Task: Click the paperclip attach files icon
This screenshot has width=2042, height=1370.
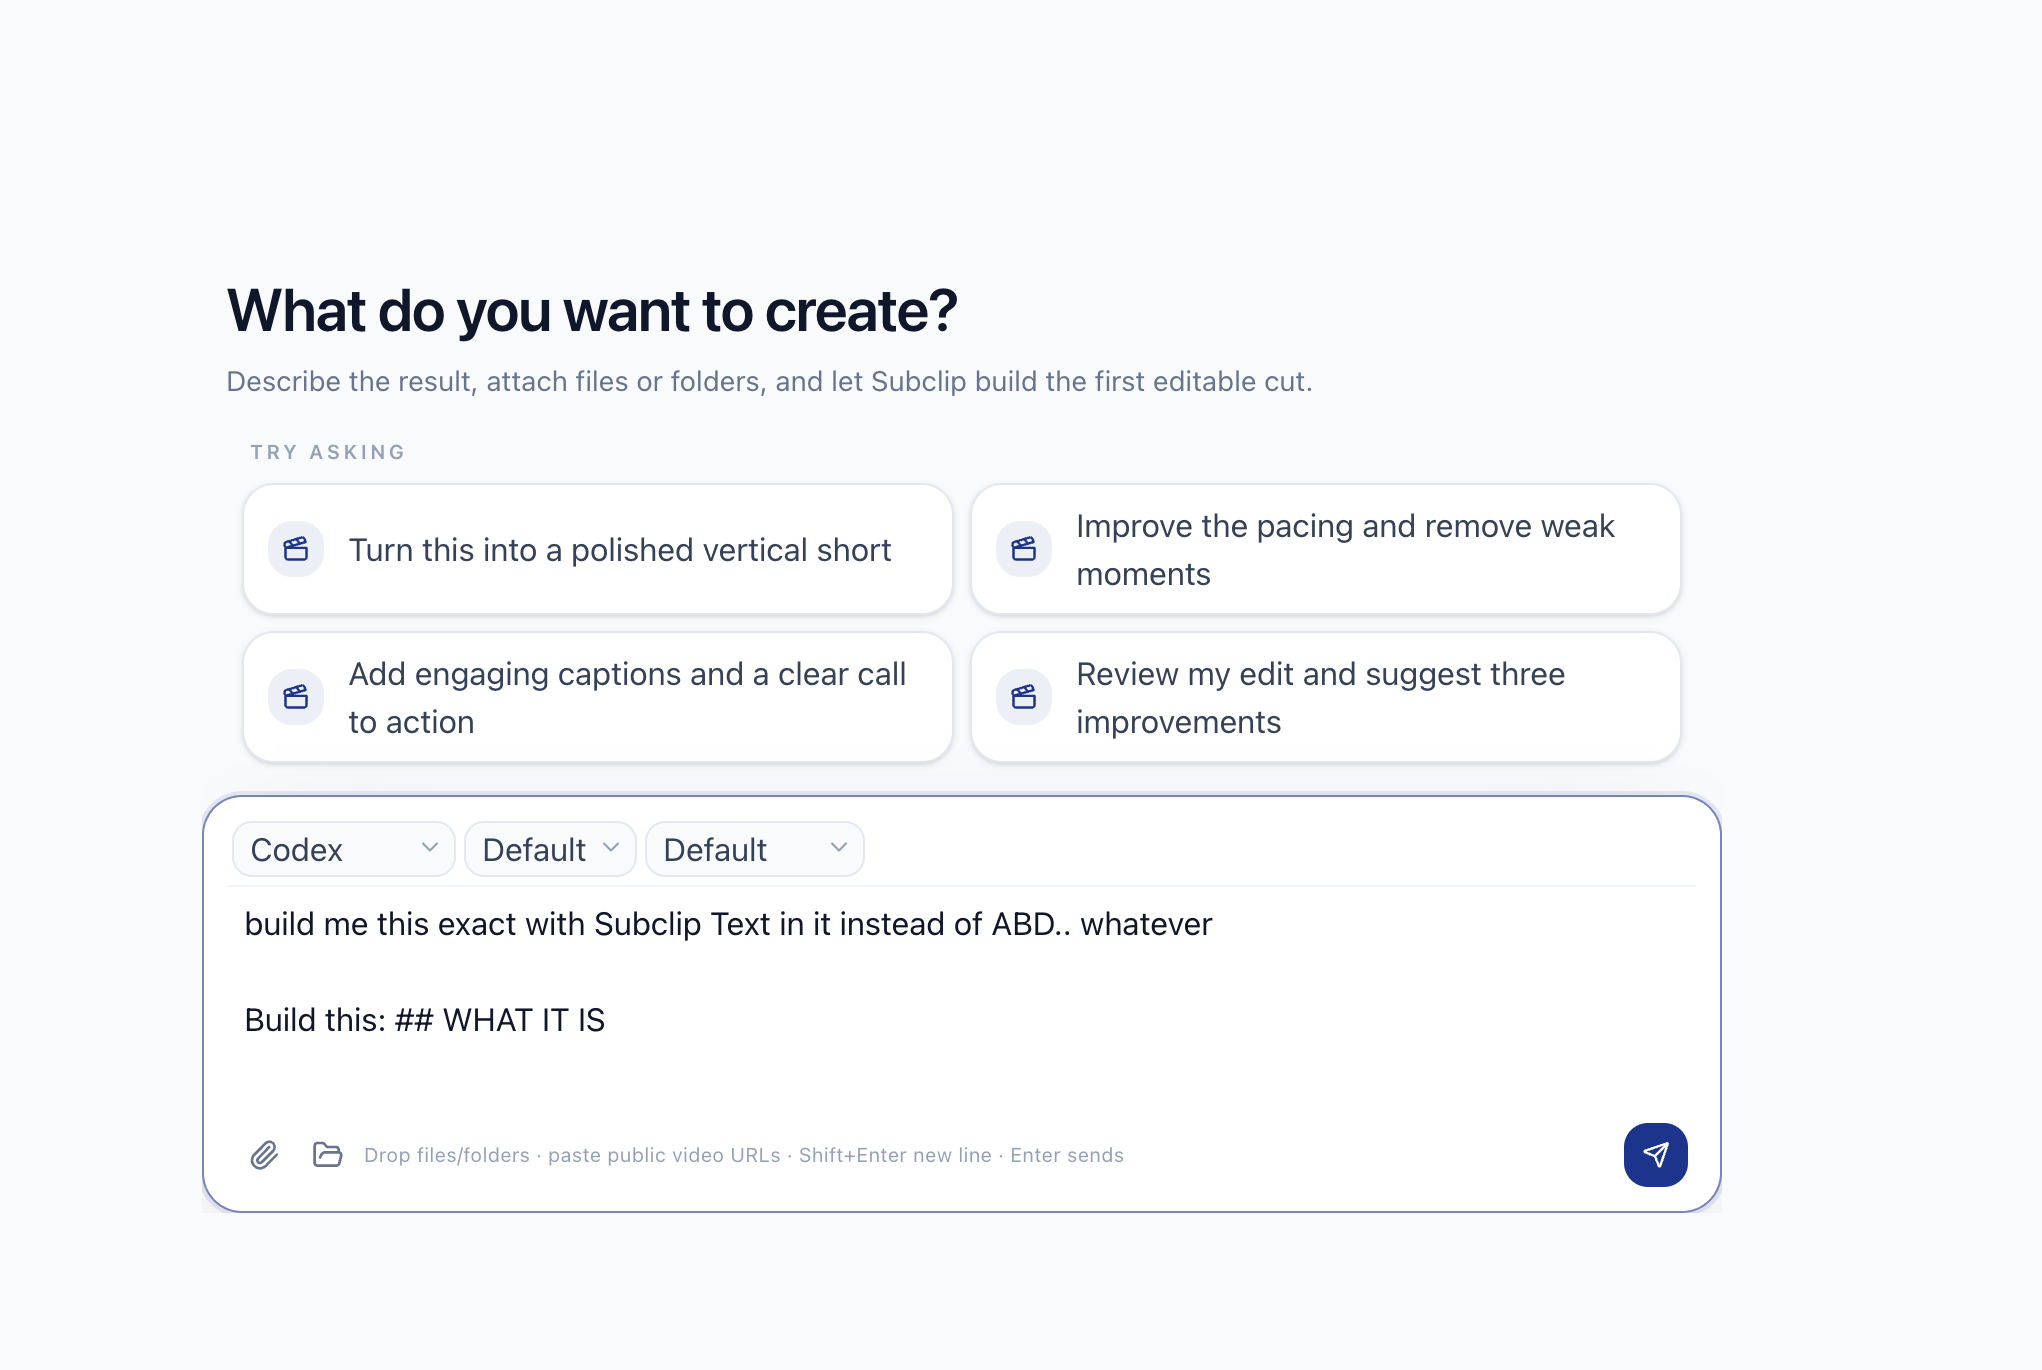Action: coord(264,1155)
